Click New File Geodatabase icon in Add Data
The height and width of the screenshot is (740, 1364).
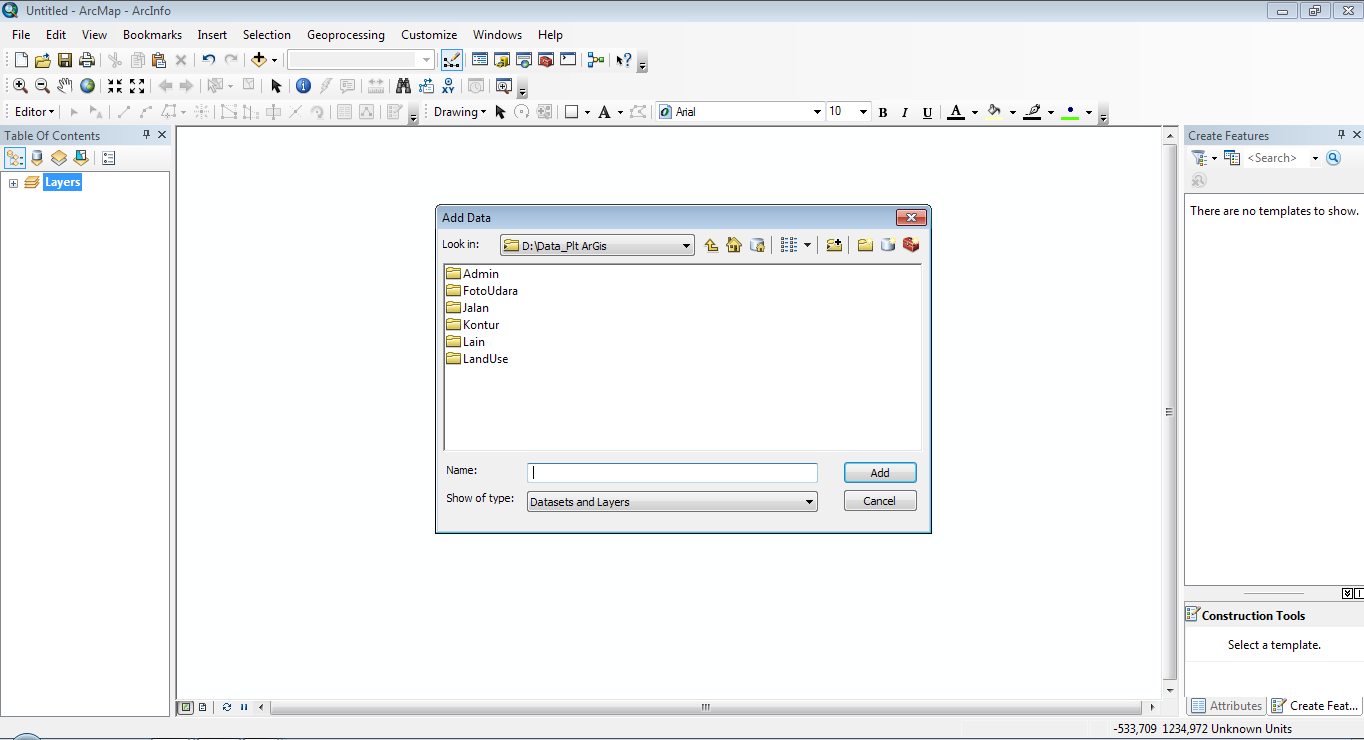pyautogui.click(x=888, y=245)
